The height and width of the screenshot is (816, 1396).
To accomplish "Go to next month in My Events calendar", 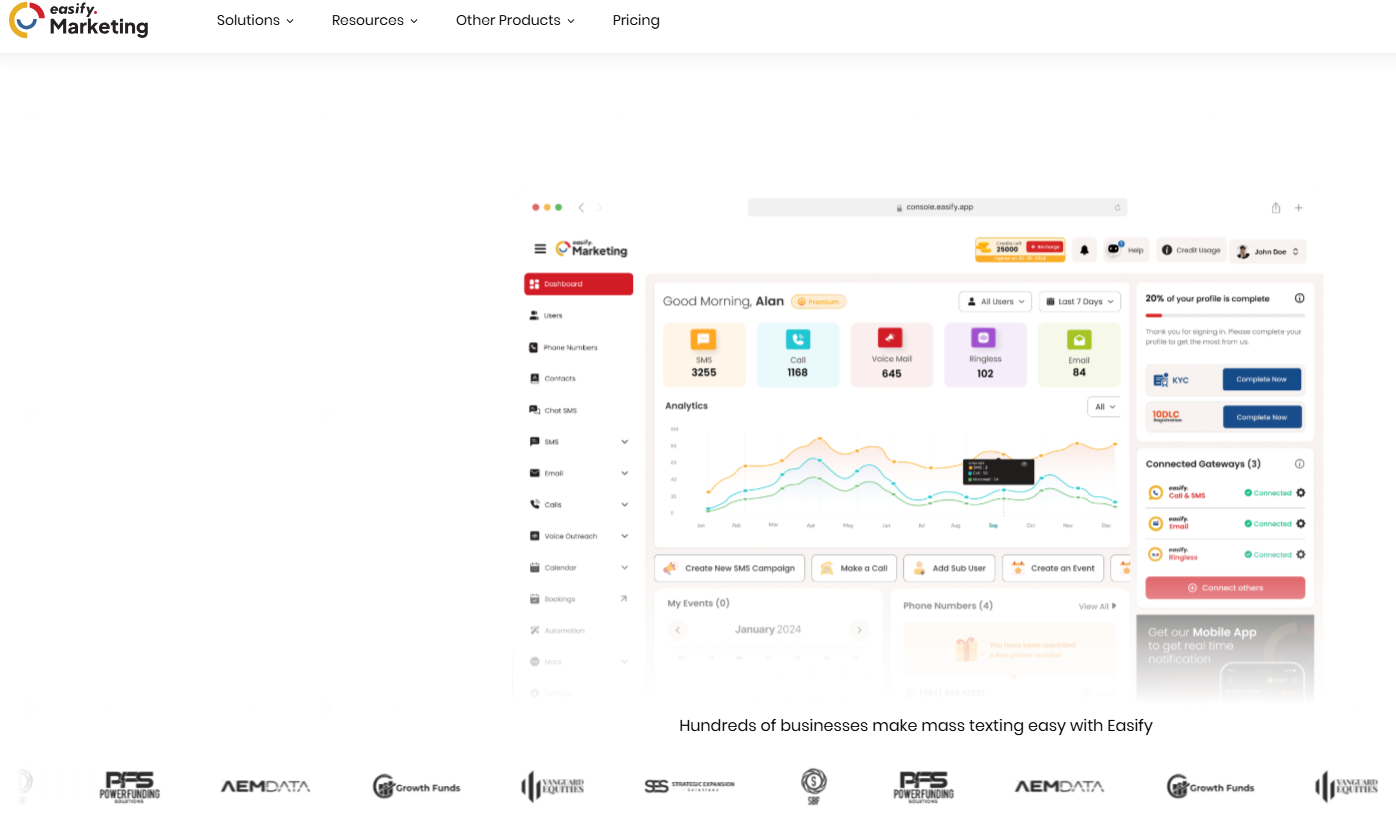I will (x=858, y=630).
